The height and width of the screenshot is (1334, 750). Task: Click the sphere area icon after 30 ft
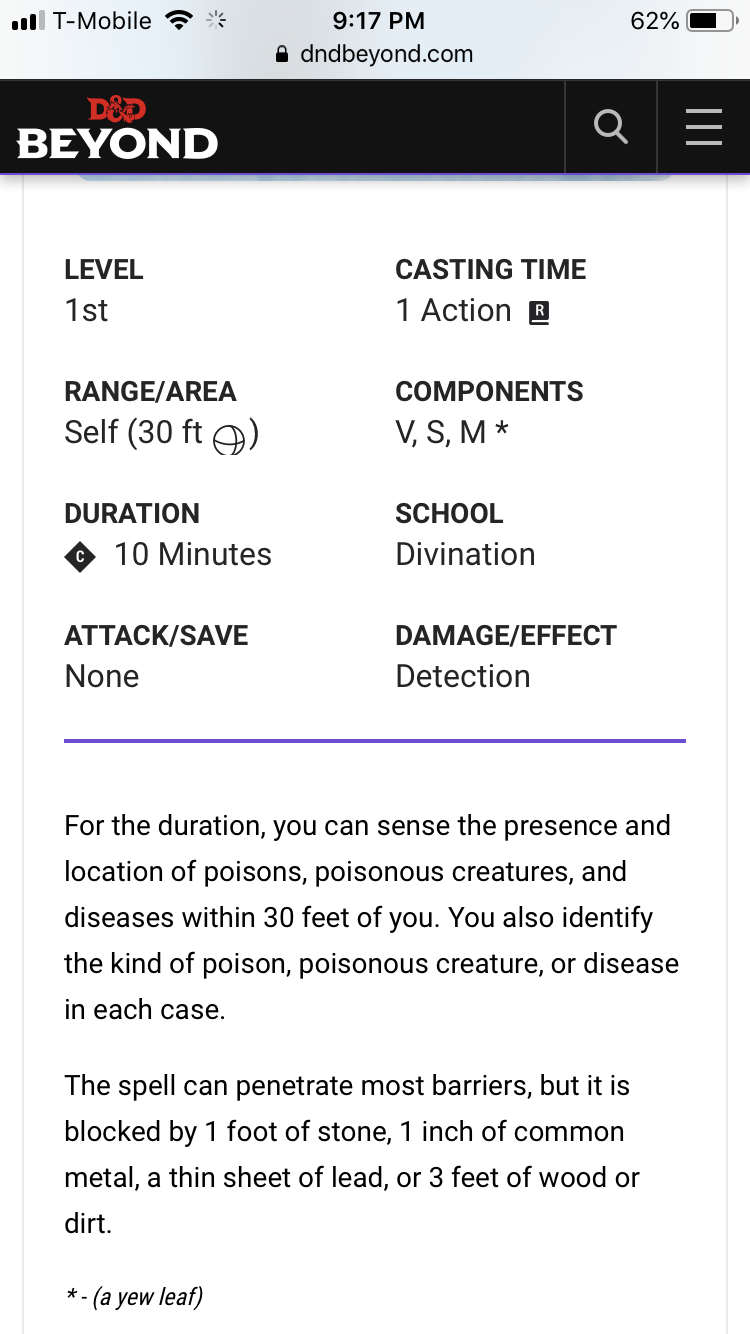[229, 439]
